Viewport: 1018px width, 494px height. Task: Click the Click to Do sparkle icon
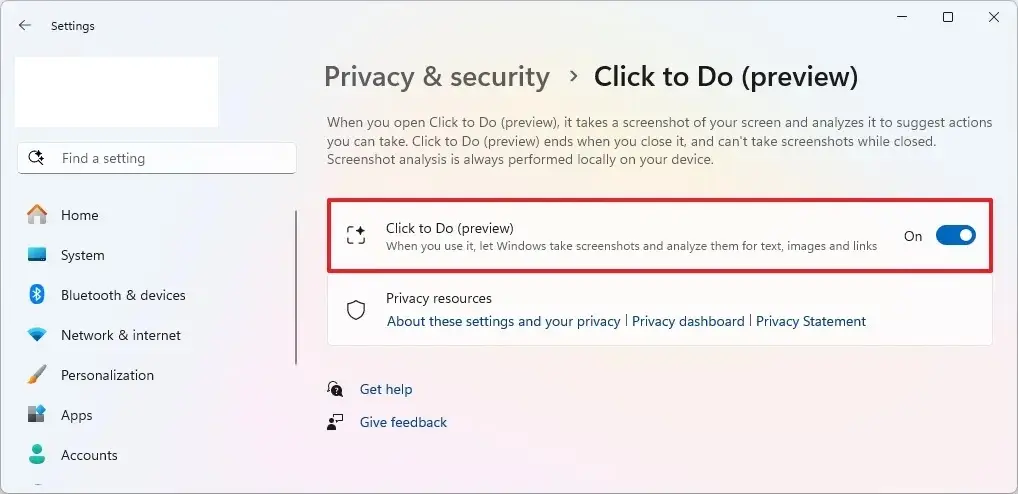click(356, 236)
